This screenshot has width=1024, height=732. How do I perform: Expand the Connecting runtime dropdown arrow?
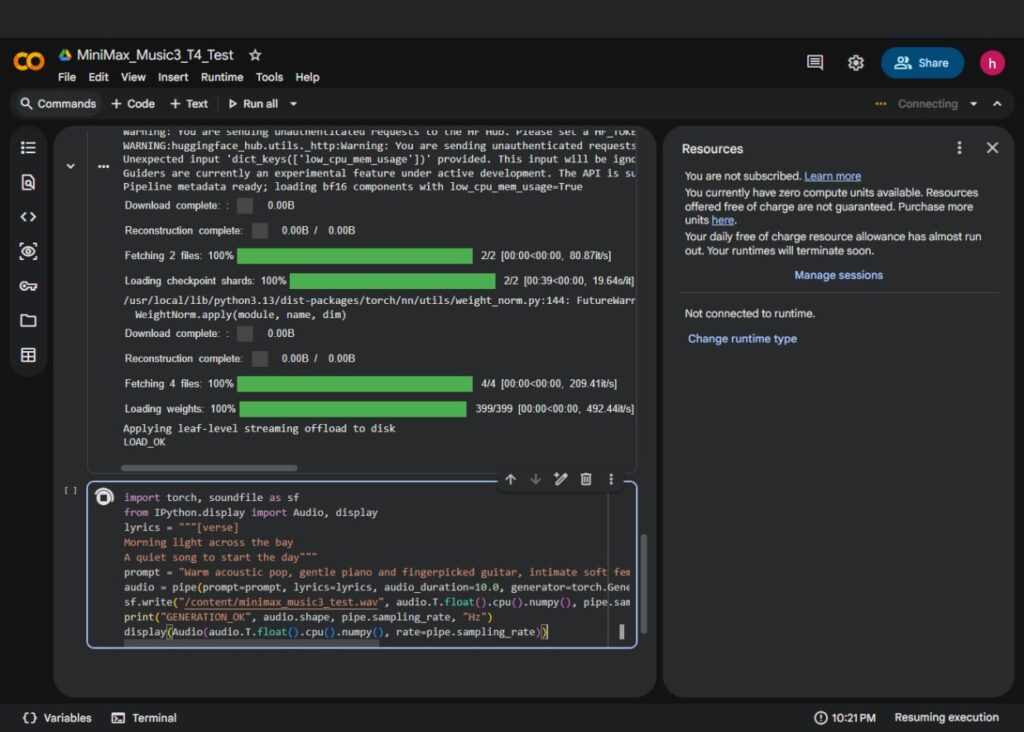tap(973, 104)
